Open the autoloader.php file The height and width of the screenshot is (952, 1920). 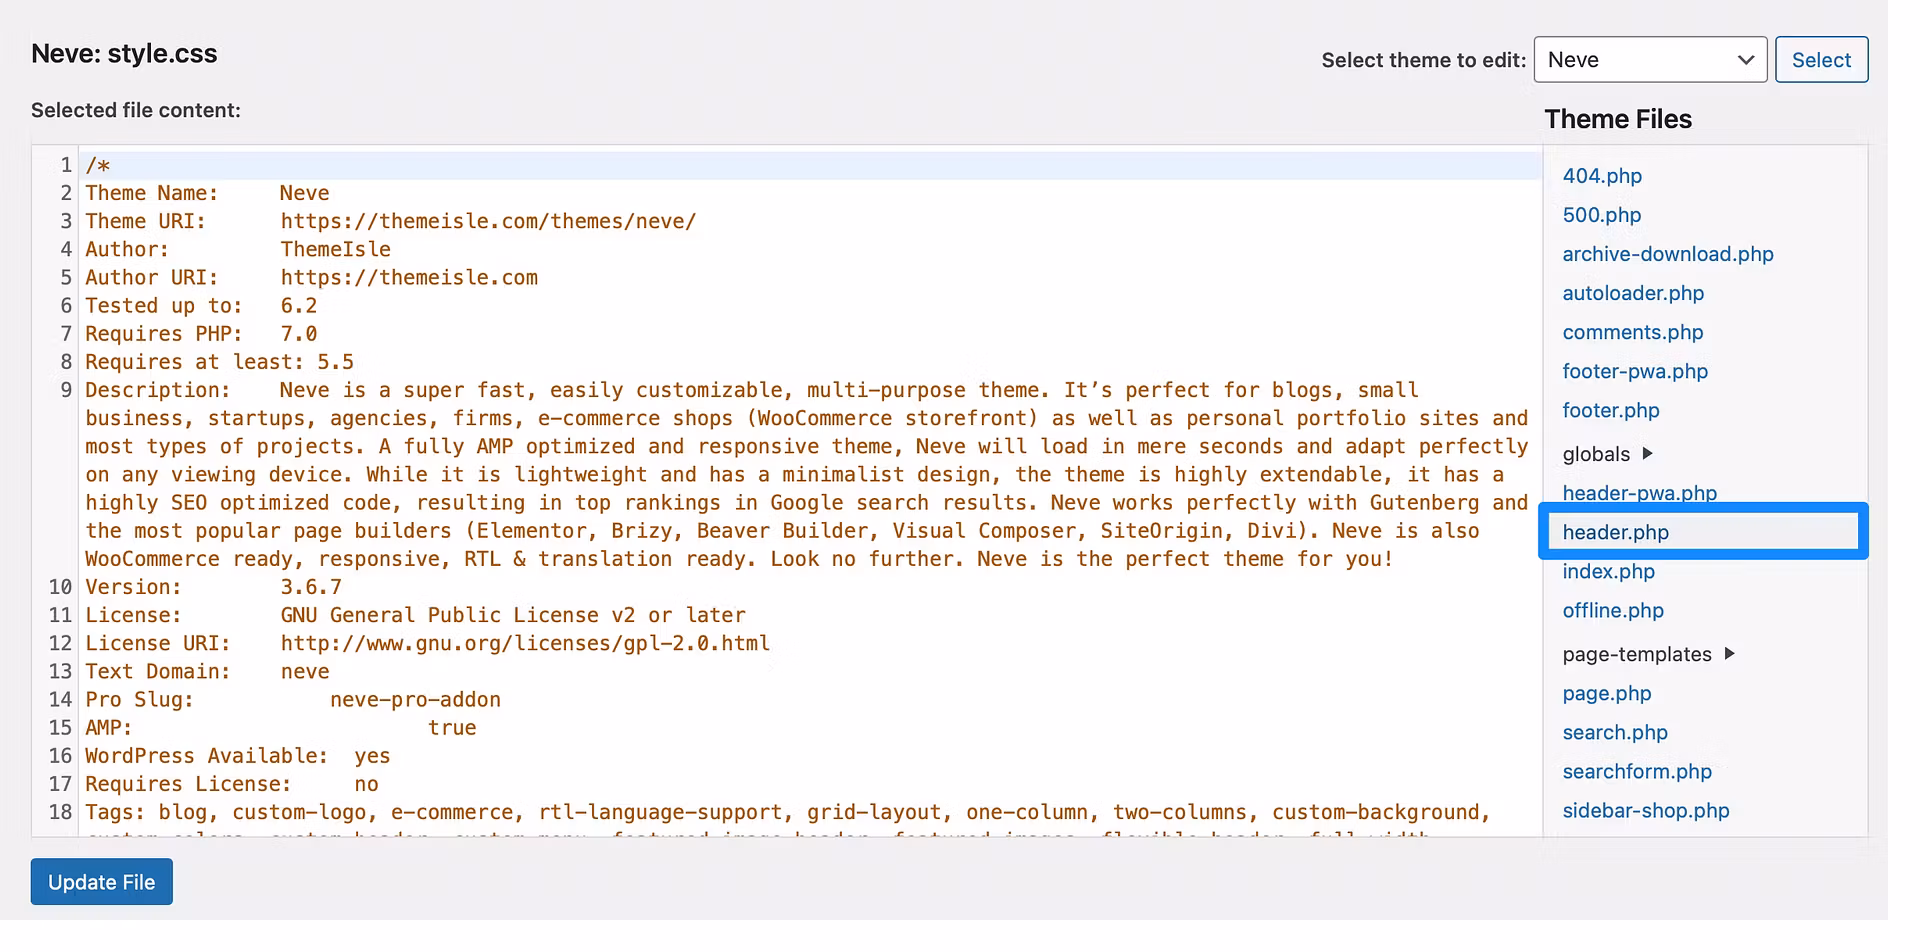1632,293
